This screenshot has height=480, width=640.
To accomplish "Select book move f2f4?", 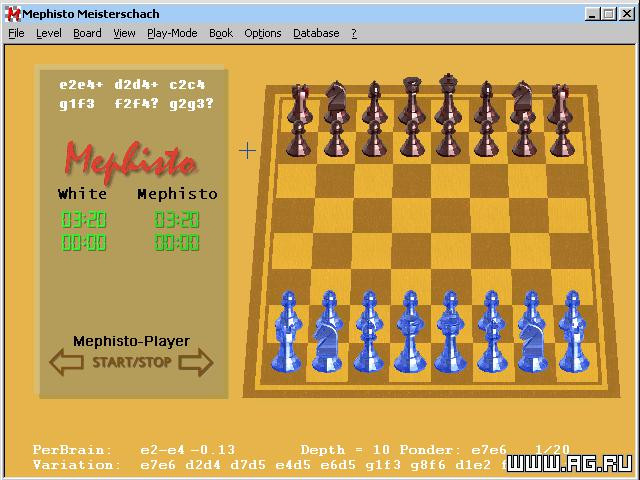I will click(136, 104).
